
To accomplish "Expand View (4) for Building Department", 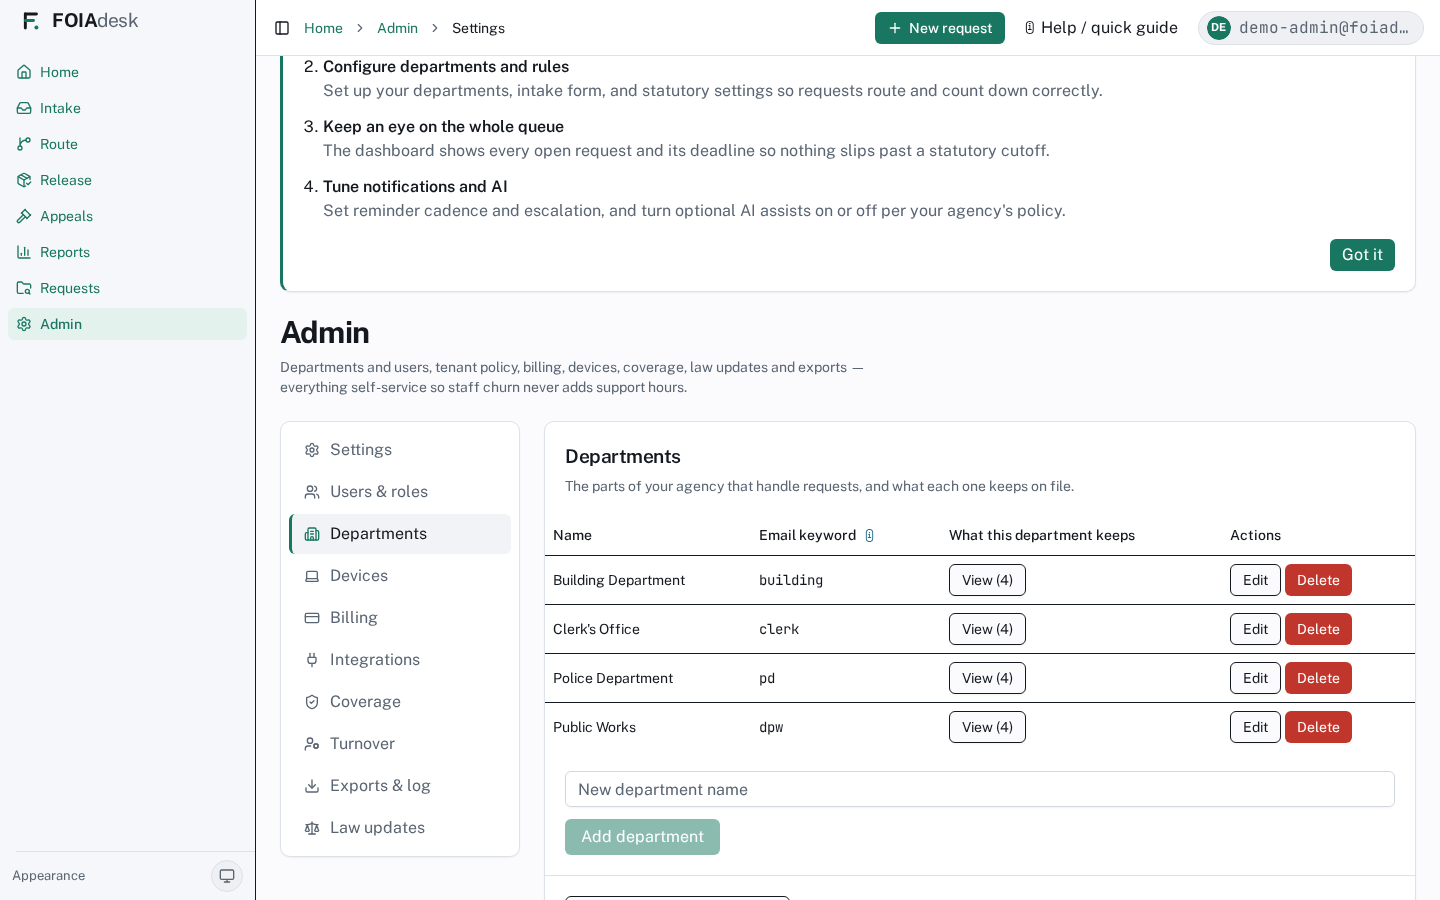I will [x=987, y=580].
